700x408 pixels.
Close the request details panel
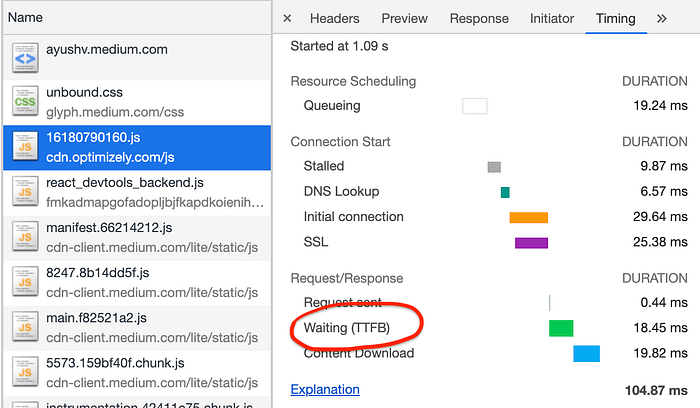coord(287,18)
